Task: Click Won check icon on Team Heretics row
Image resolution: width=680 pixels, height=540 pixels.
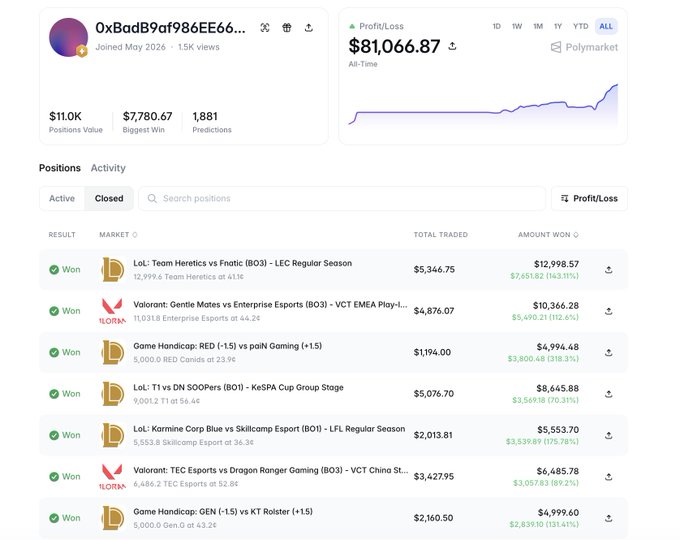Action: pyautogui.click(x=54, y=270)
